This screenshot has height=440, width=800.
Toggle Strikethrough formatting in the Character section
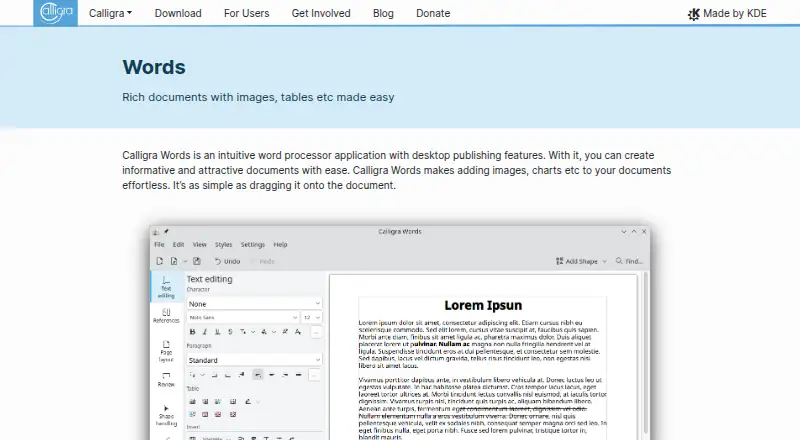click(x=231, y=332)
